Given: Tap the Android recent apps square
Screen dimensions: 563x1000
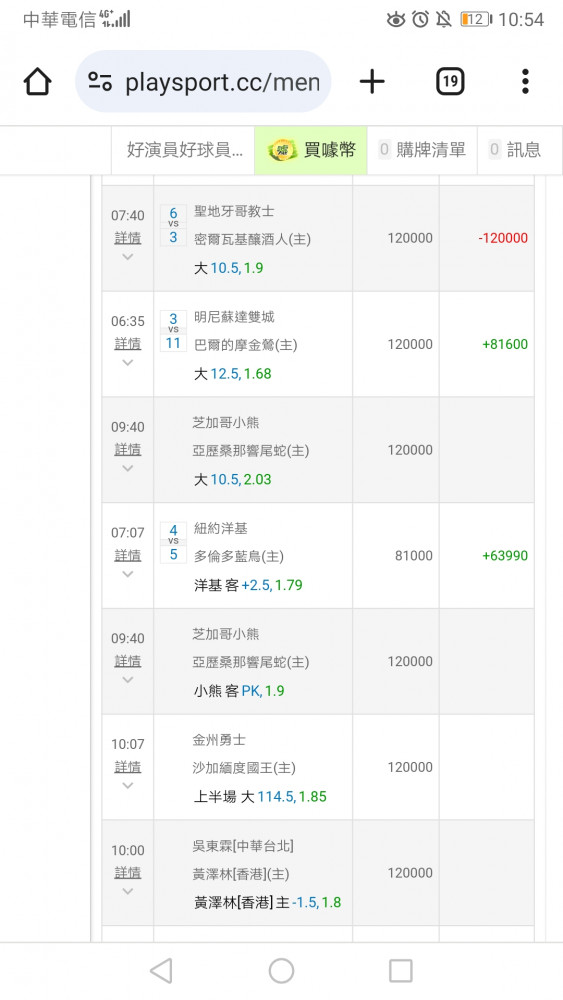Looking at the screenshot, I should point(400,971).
